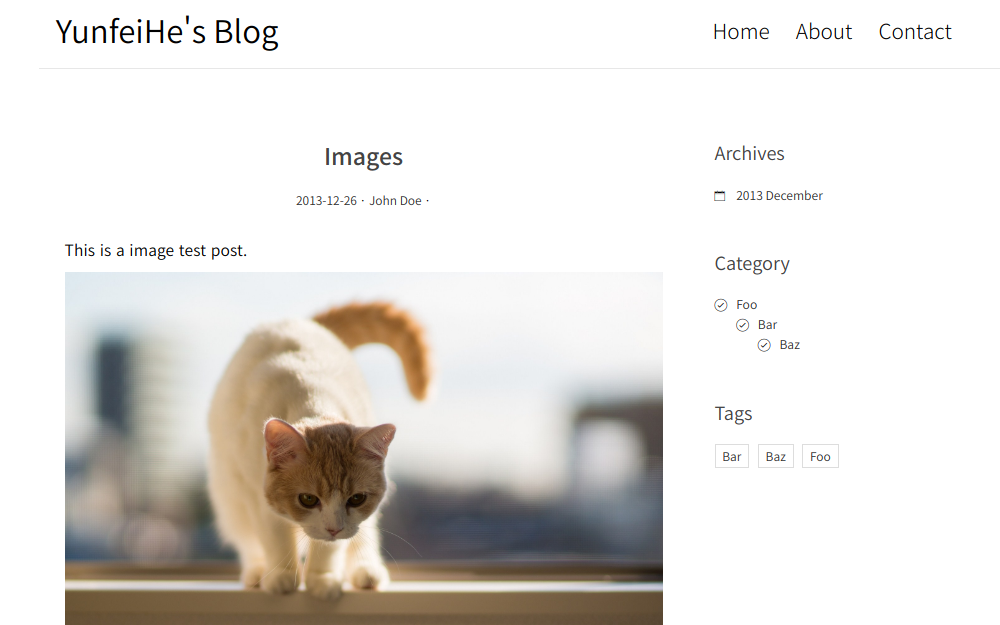
Task: Open the About page
Action: coord(824,32)
